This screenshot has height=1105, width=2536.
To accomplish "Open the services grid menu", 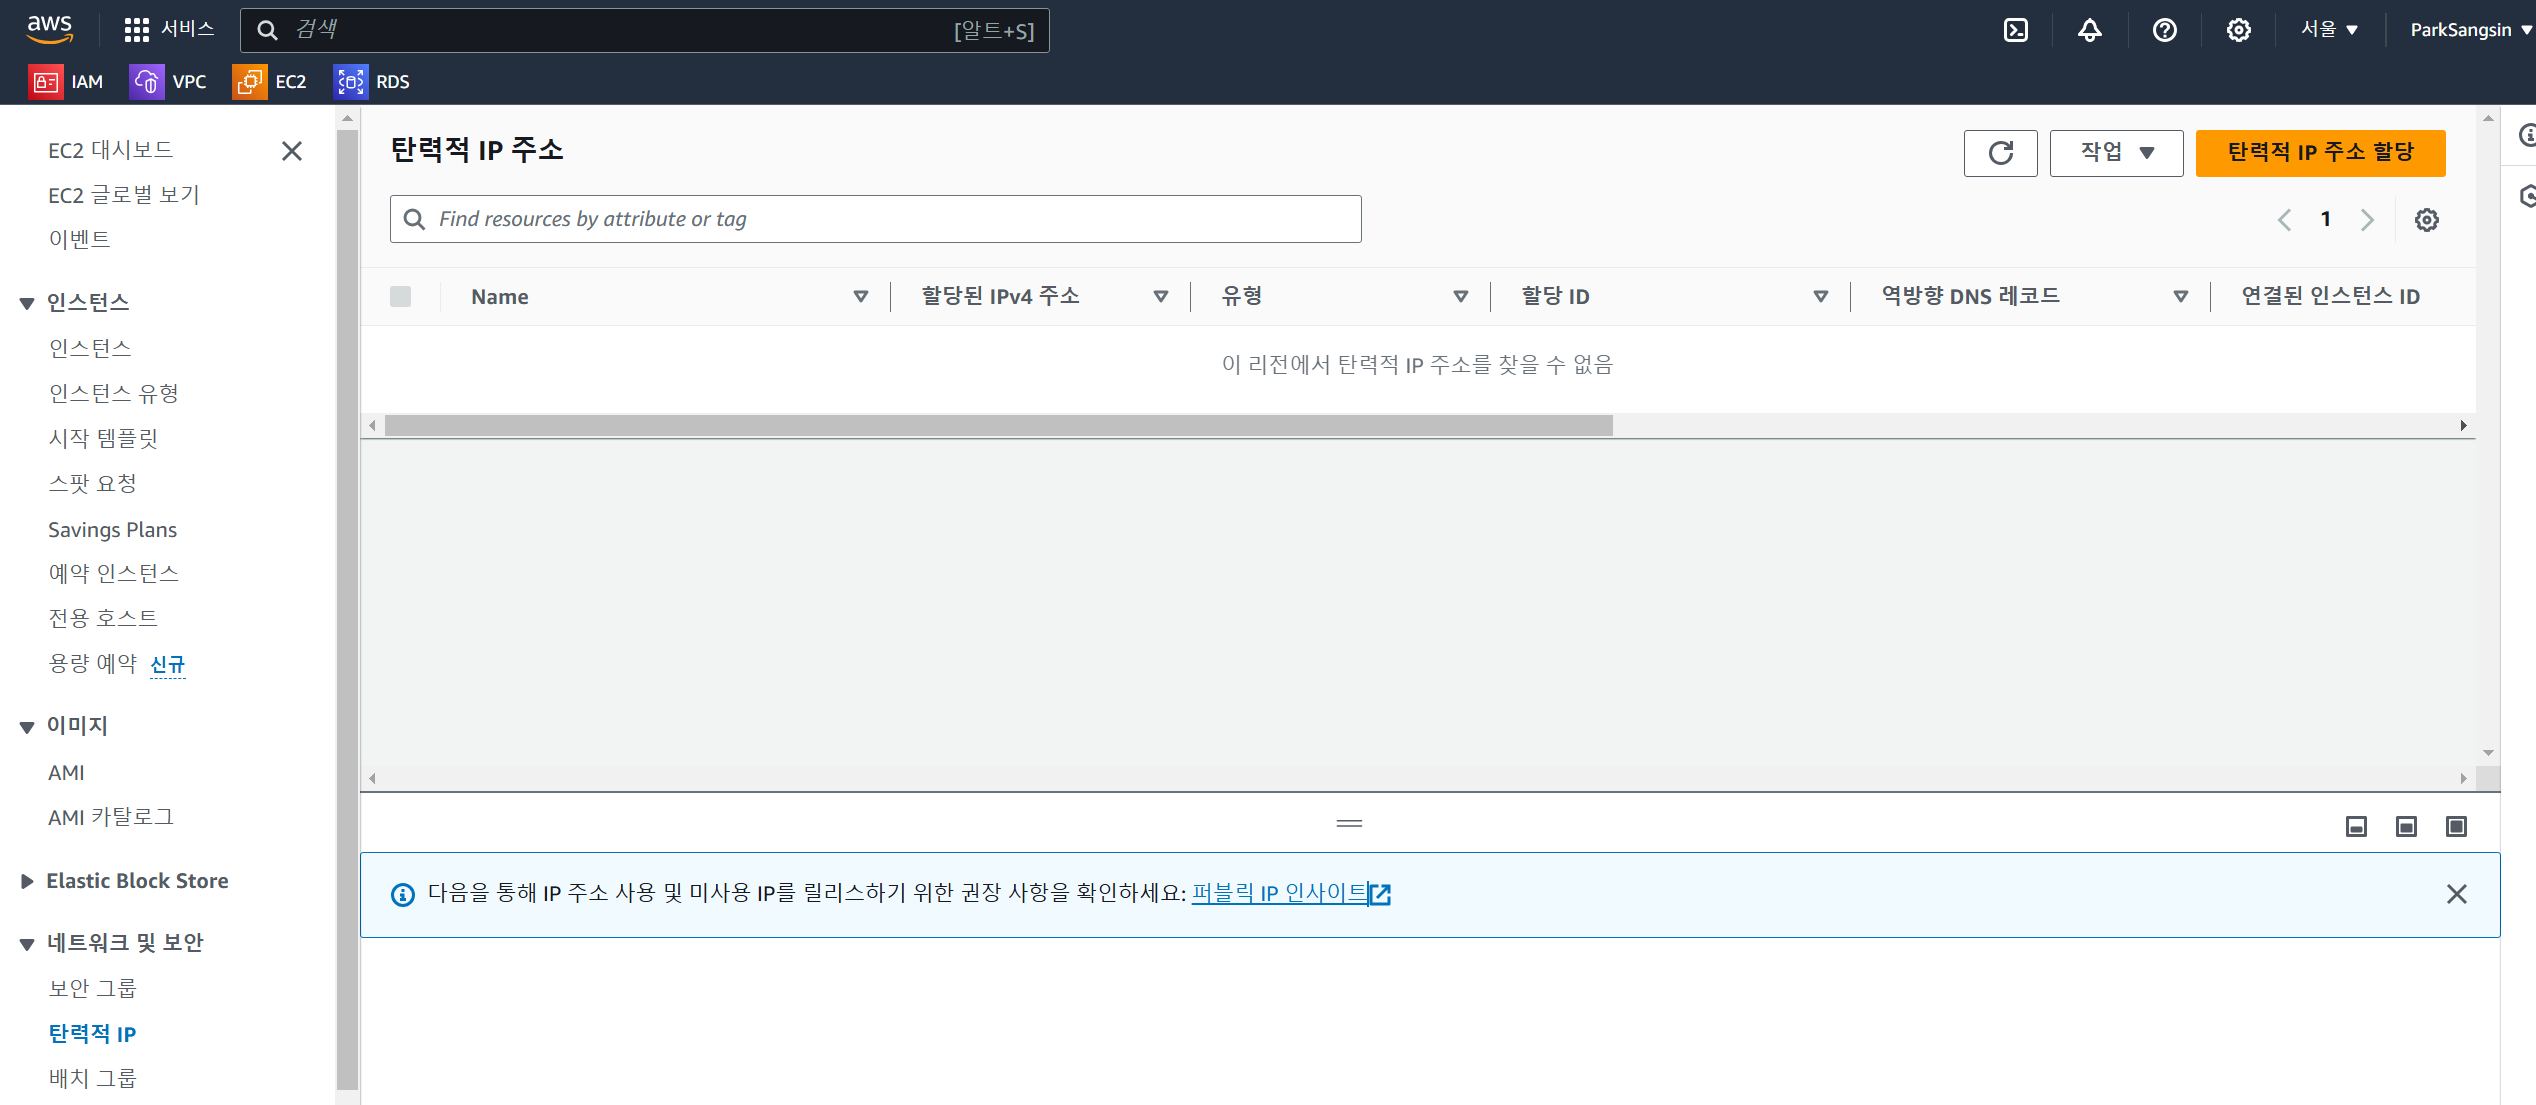I will pyautogui.click(x=136, y=30).
